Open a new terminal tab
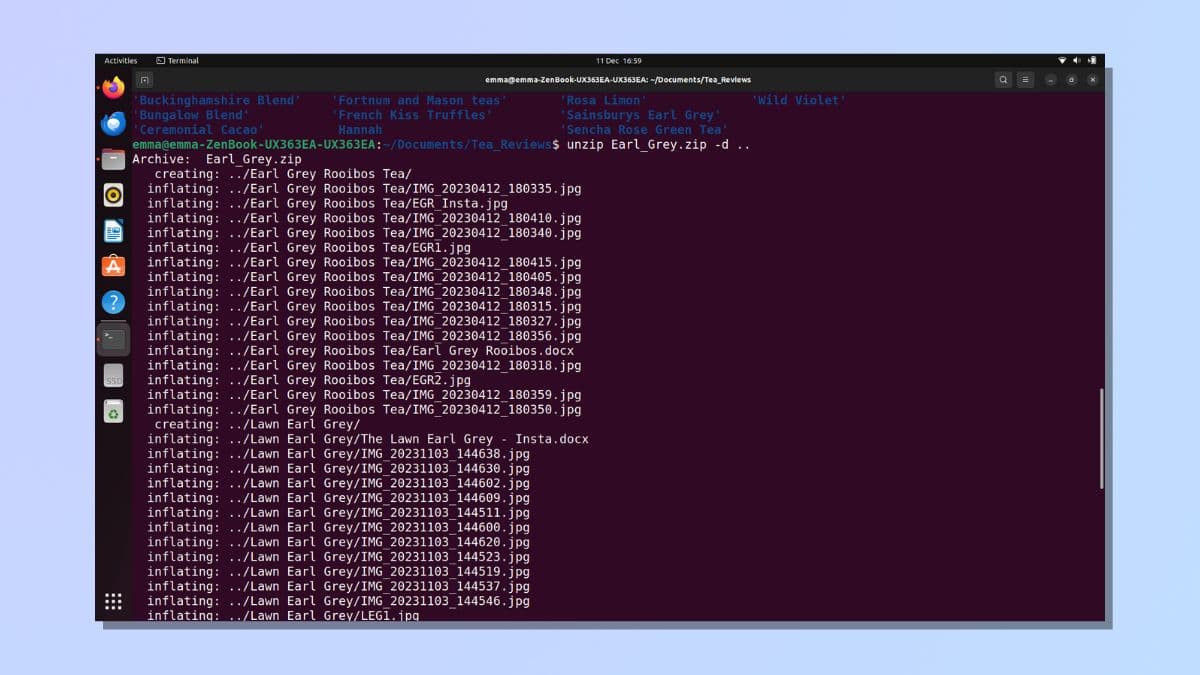The image size is (1200, 675). [145, 80]
